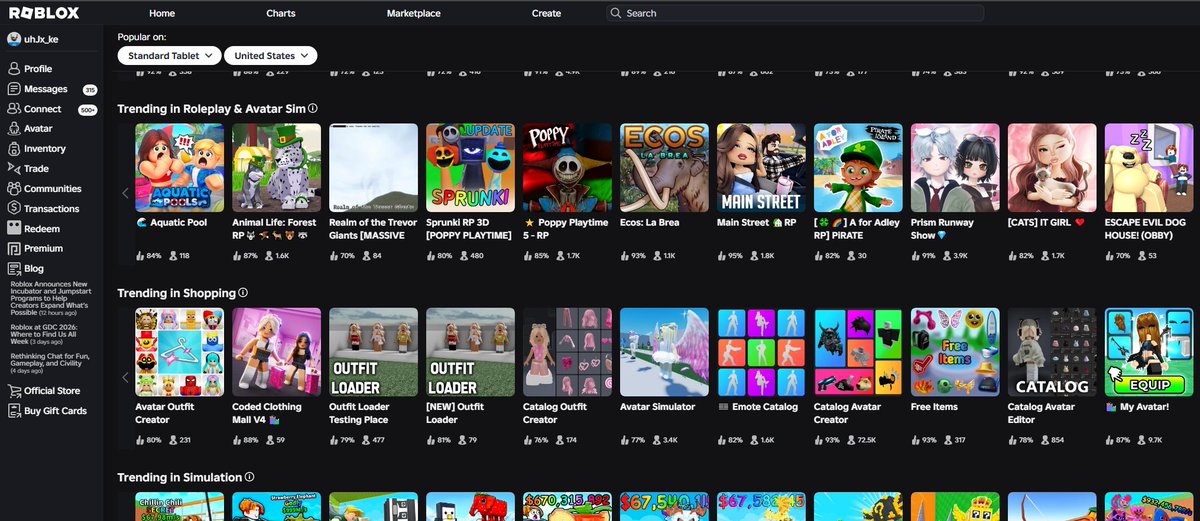Open Catalog Outfit Creator thumbnail
The width and height of the screenshot is (1200, 521).
coord(568,352)
